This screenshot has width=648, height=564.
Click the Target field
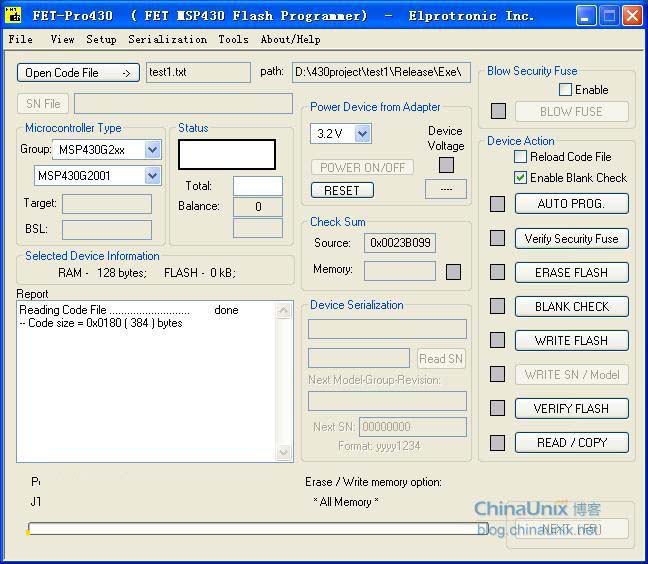[x=107, y=204]
